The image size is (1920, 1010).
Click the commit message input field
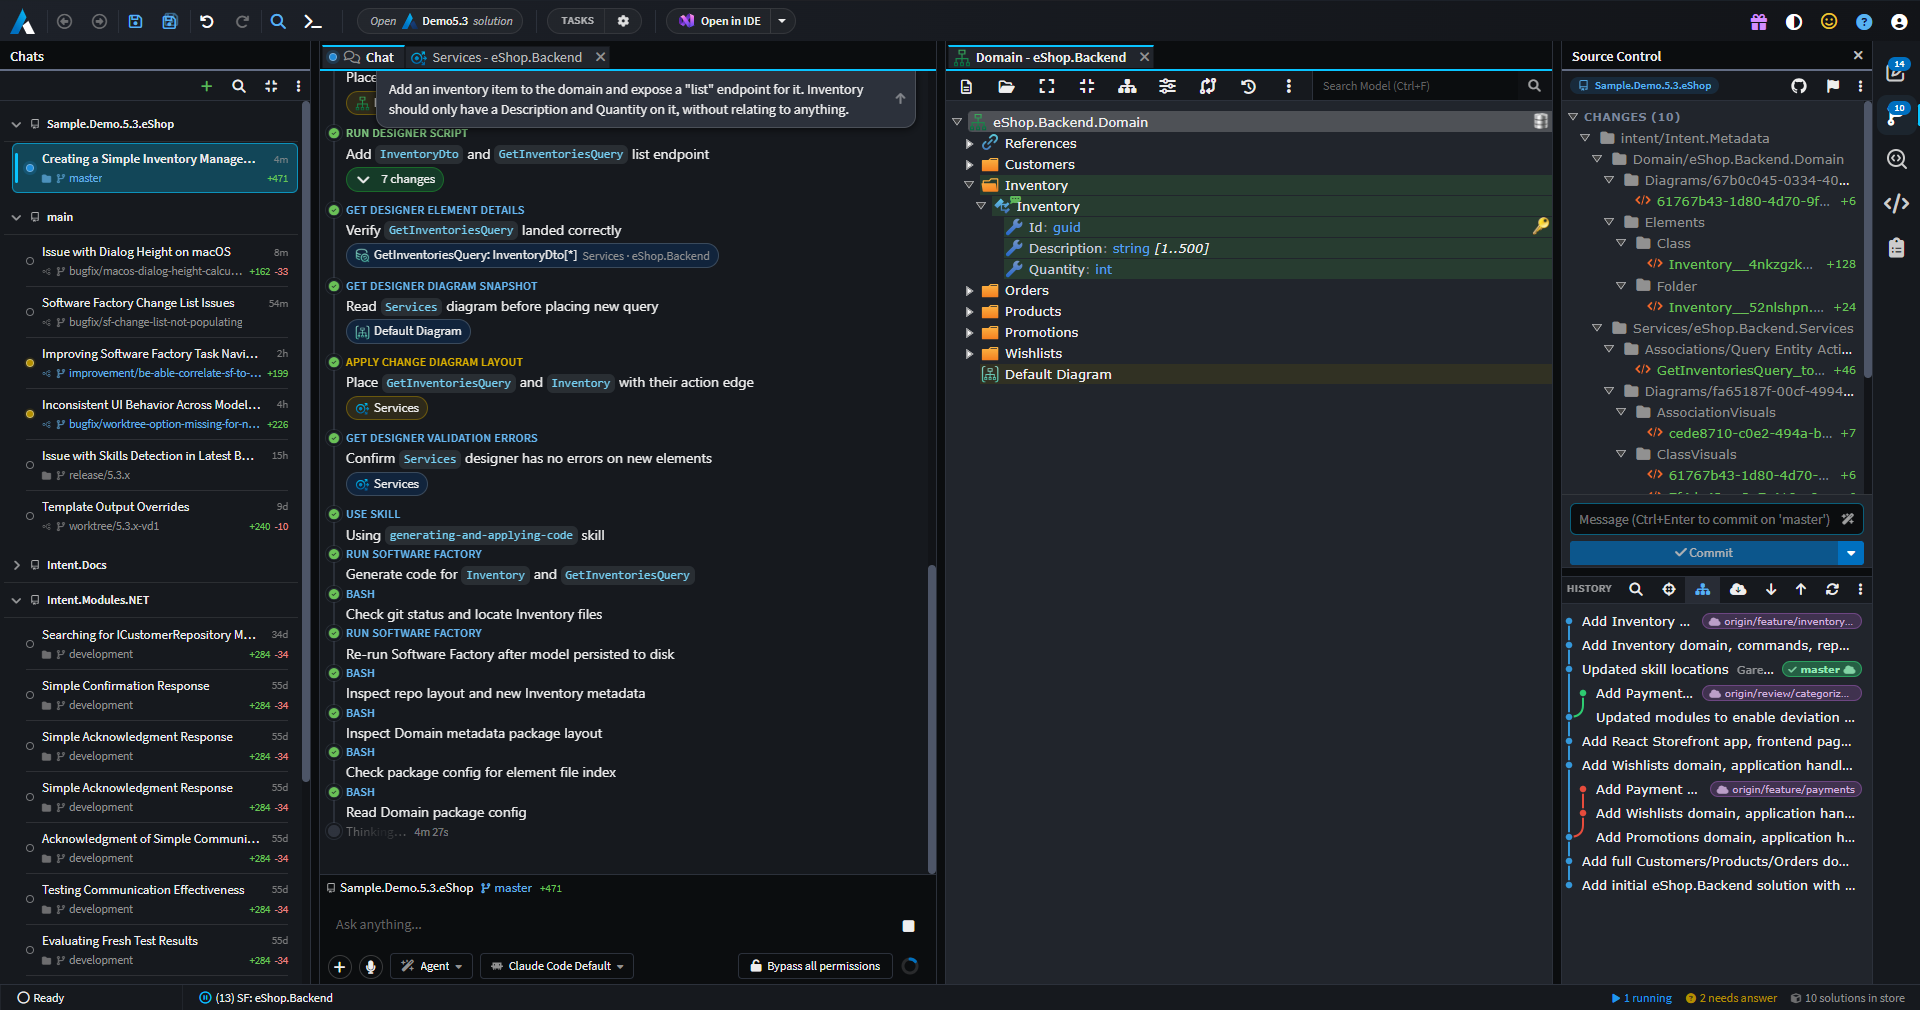[x=1704, y=520]
